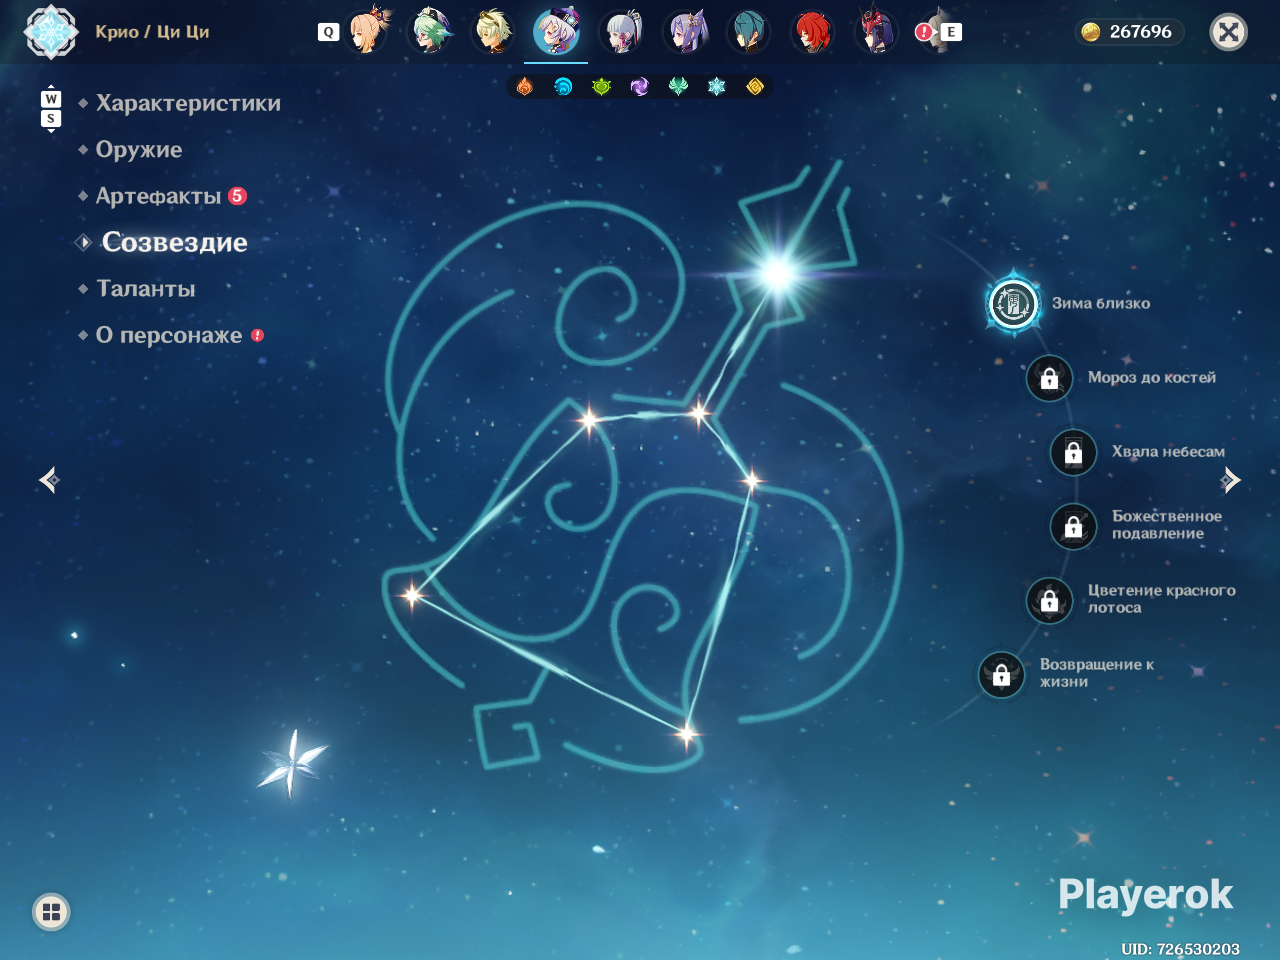Screen dimensions: 1280x960
Task: Filter characters by Hydro element
Action: coord(563,87)
